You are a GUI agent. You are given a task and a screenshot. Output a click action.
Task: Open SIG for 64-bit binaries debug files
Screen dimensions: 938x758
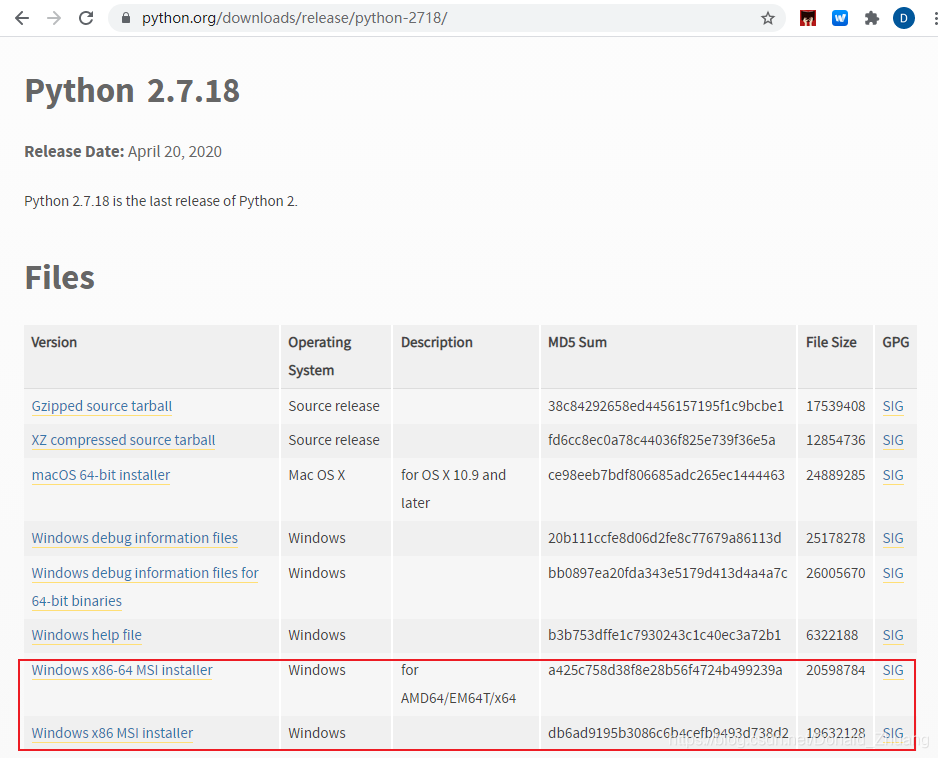pos(893,573)
